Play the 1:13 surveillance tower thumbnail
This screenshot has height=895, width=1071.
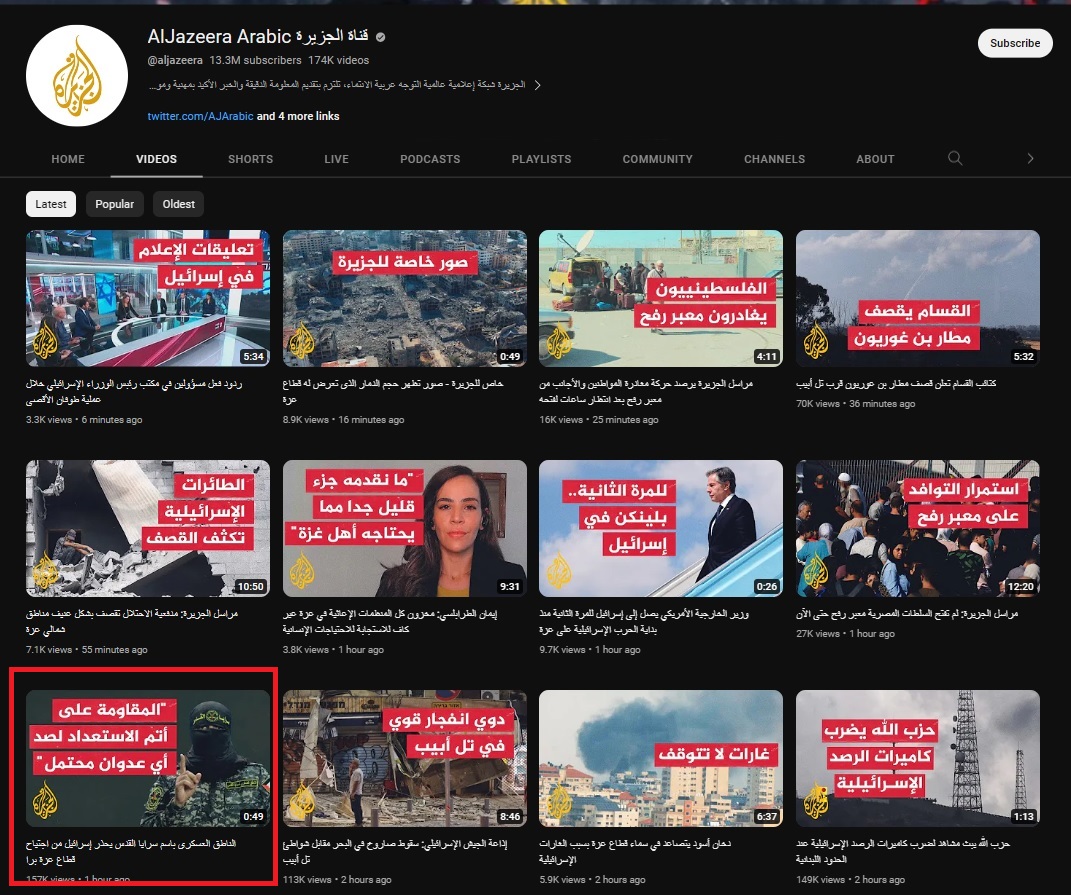coord(918,758)
